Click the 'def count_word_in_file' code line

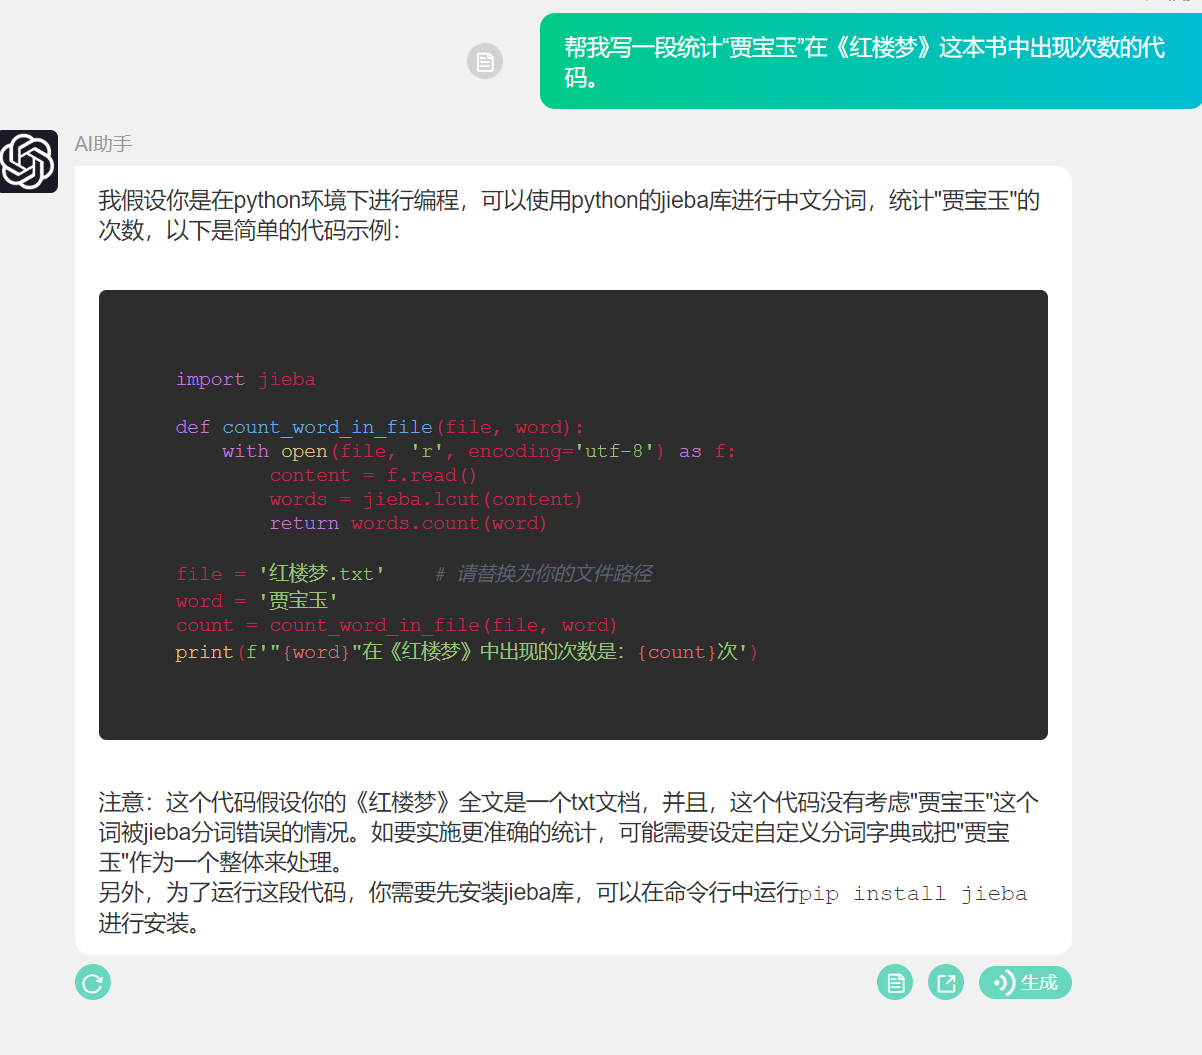pos(379,427)
